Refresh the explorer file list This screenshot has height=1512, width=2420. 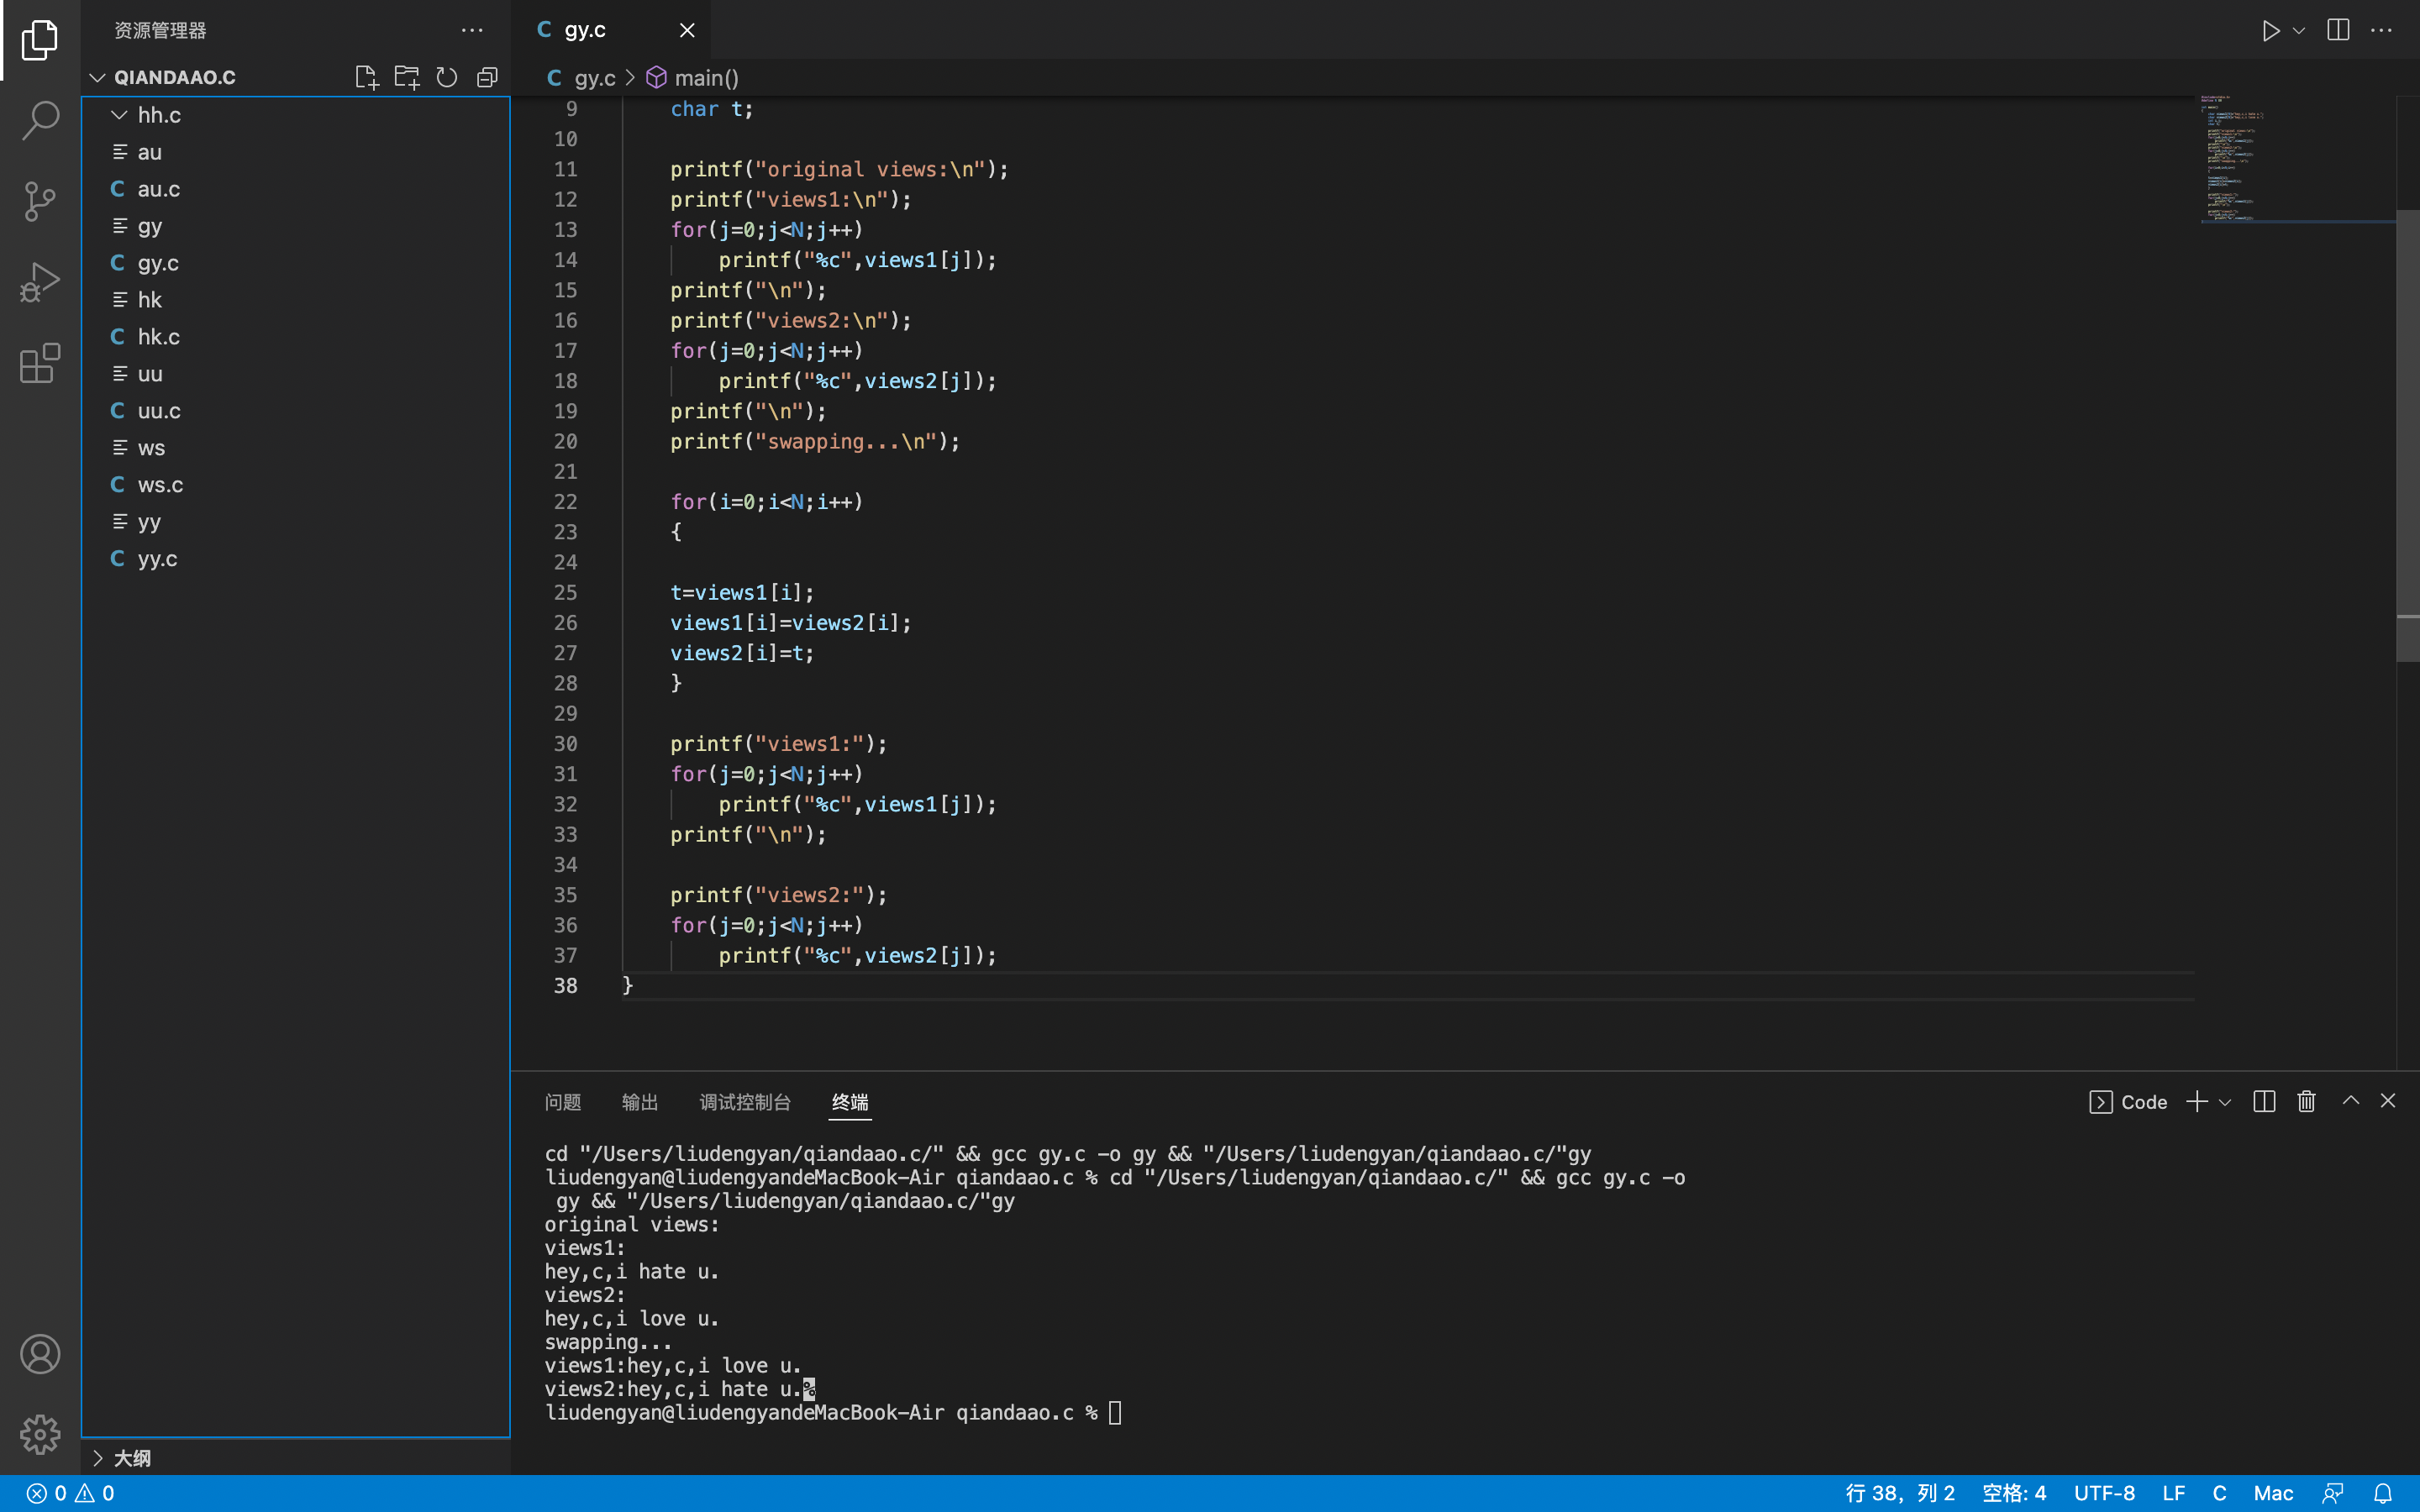447,77
